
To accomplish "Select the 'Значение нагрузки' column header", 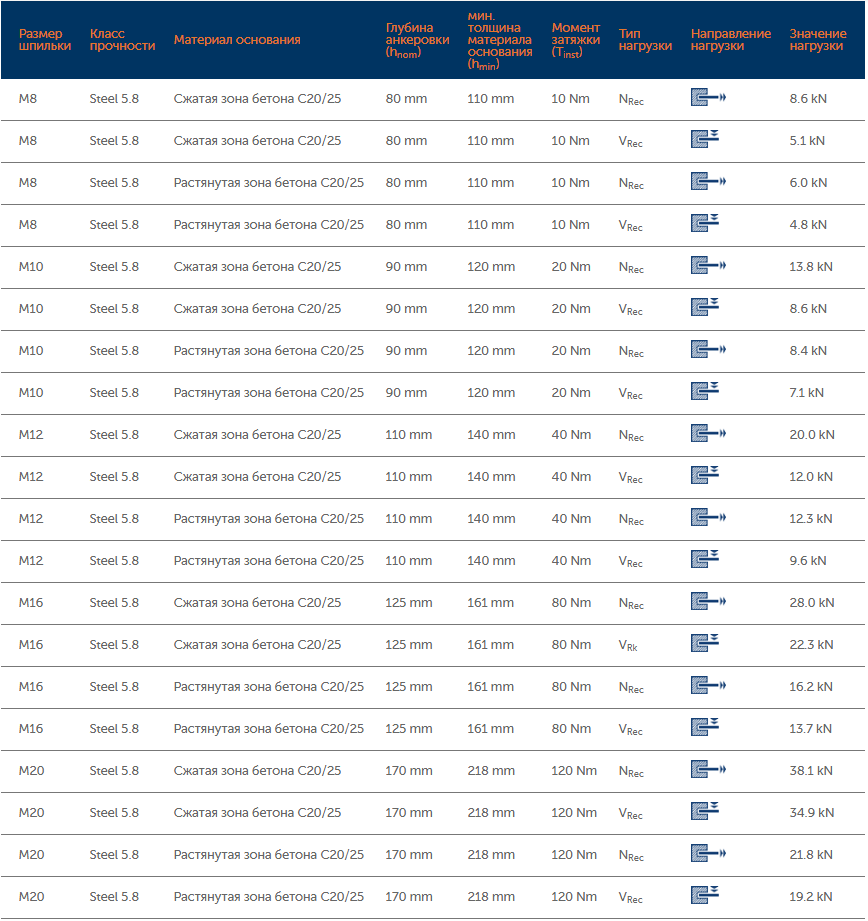I will point(816,40).
